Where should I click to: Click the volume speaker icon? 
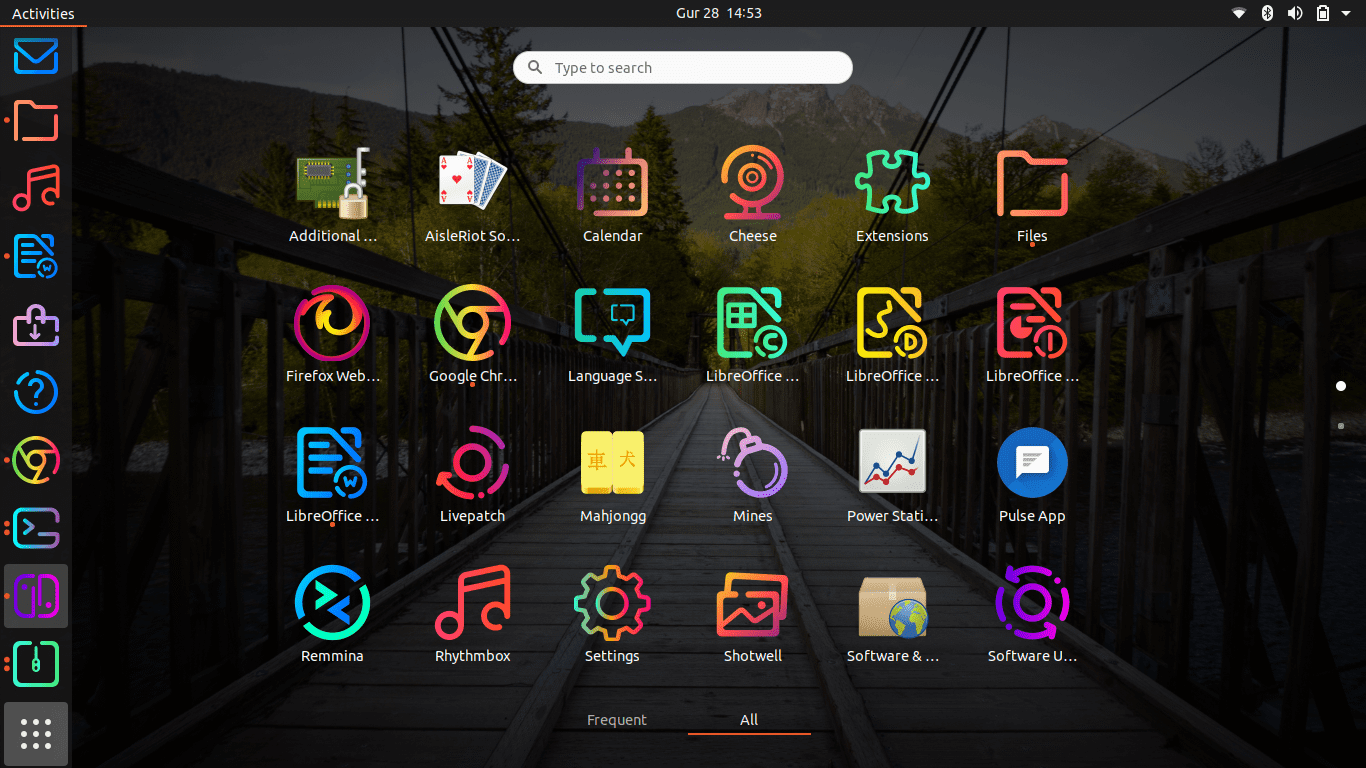(x=1295, y=13)
